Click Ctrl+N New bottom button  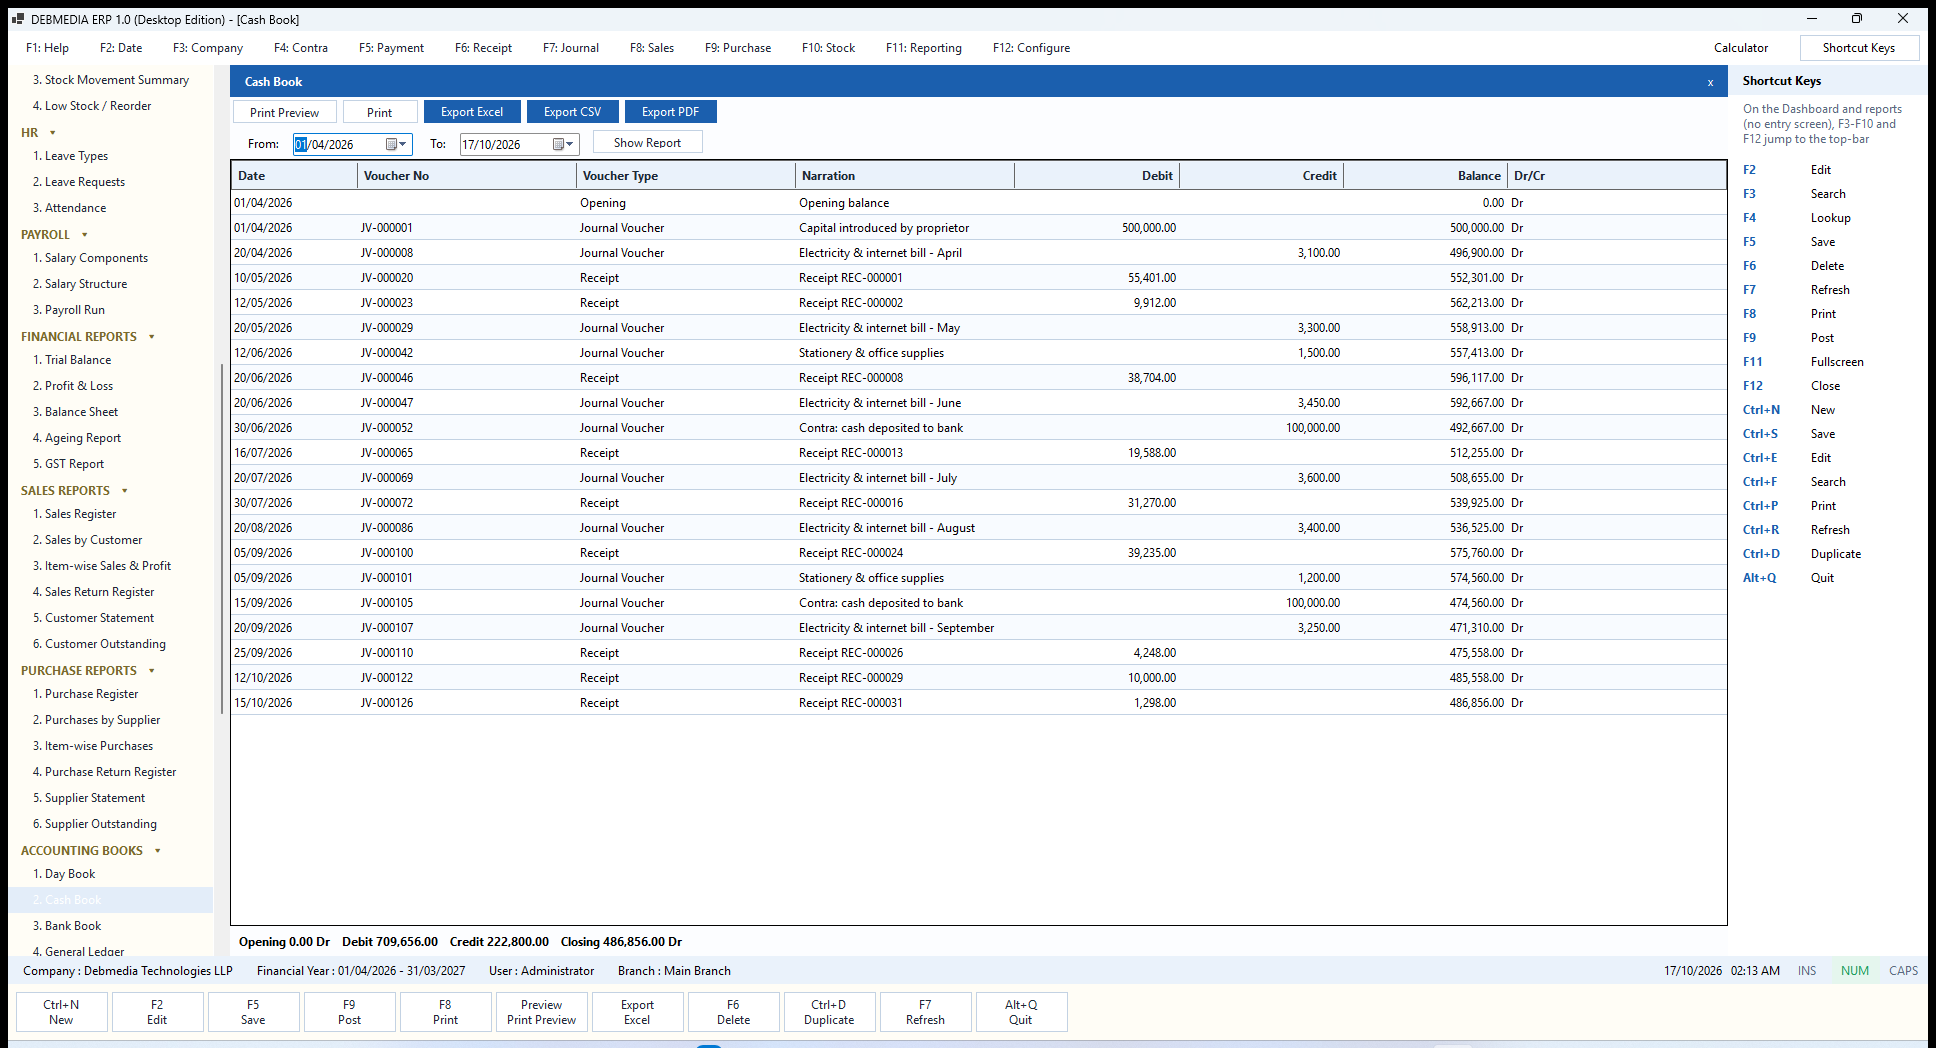61,1012
